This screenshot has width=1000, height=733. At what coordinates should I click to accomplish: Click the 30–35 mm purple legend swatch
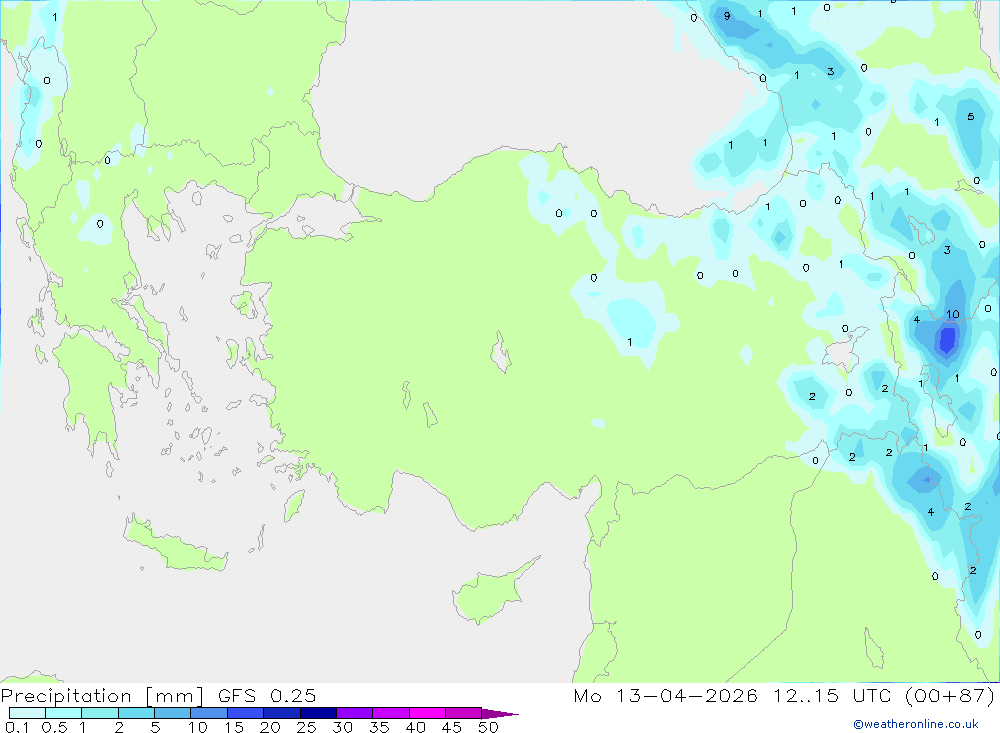355,713
